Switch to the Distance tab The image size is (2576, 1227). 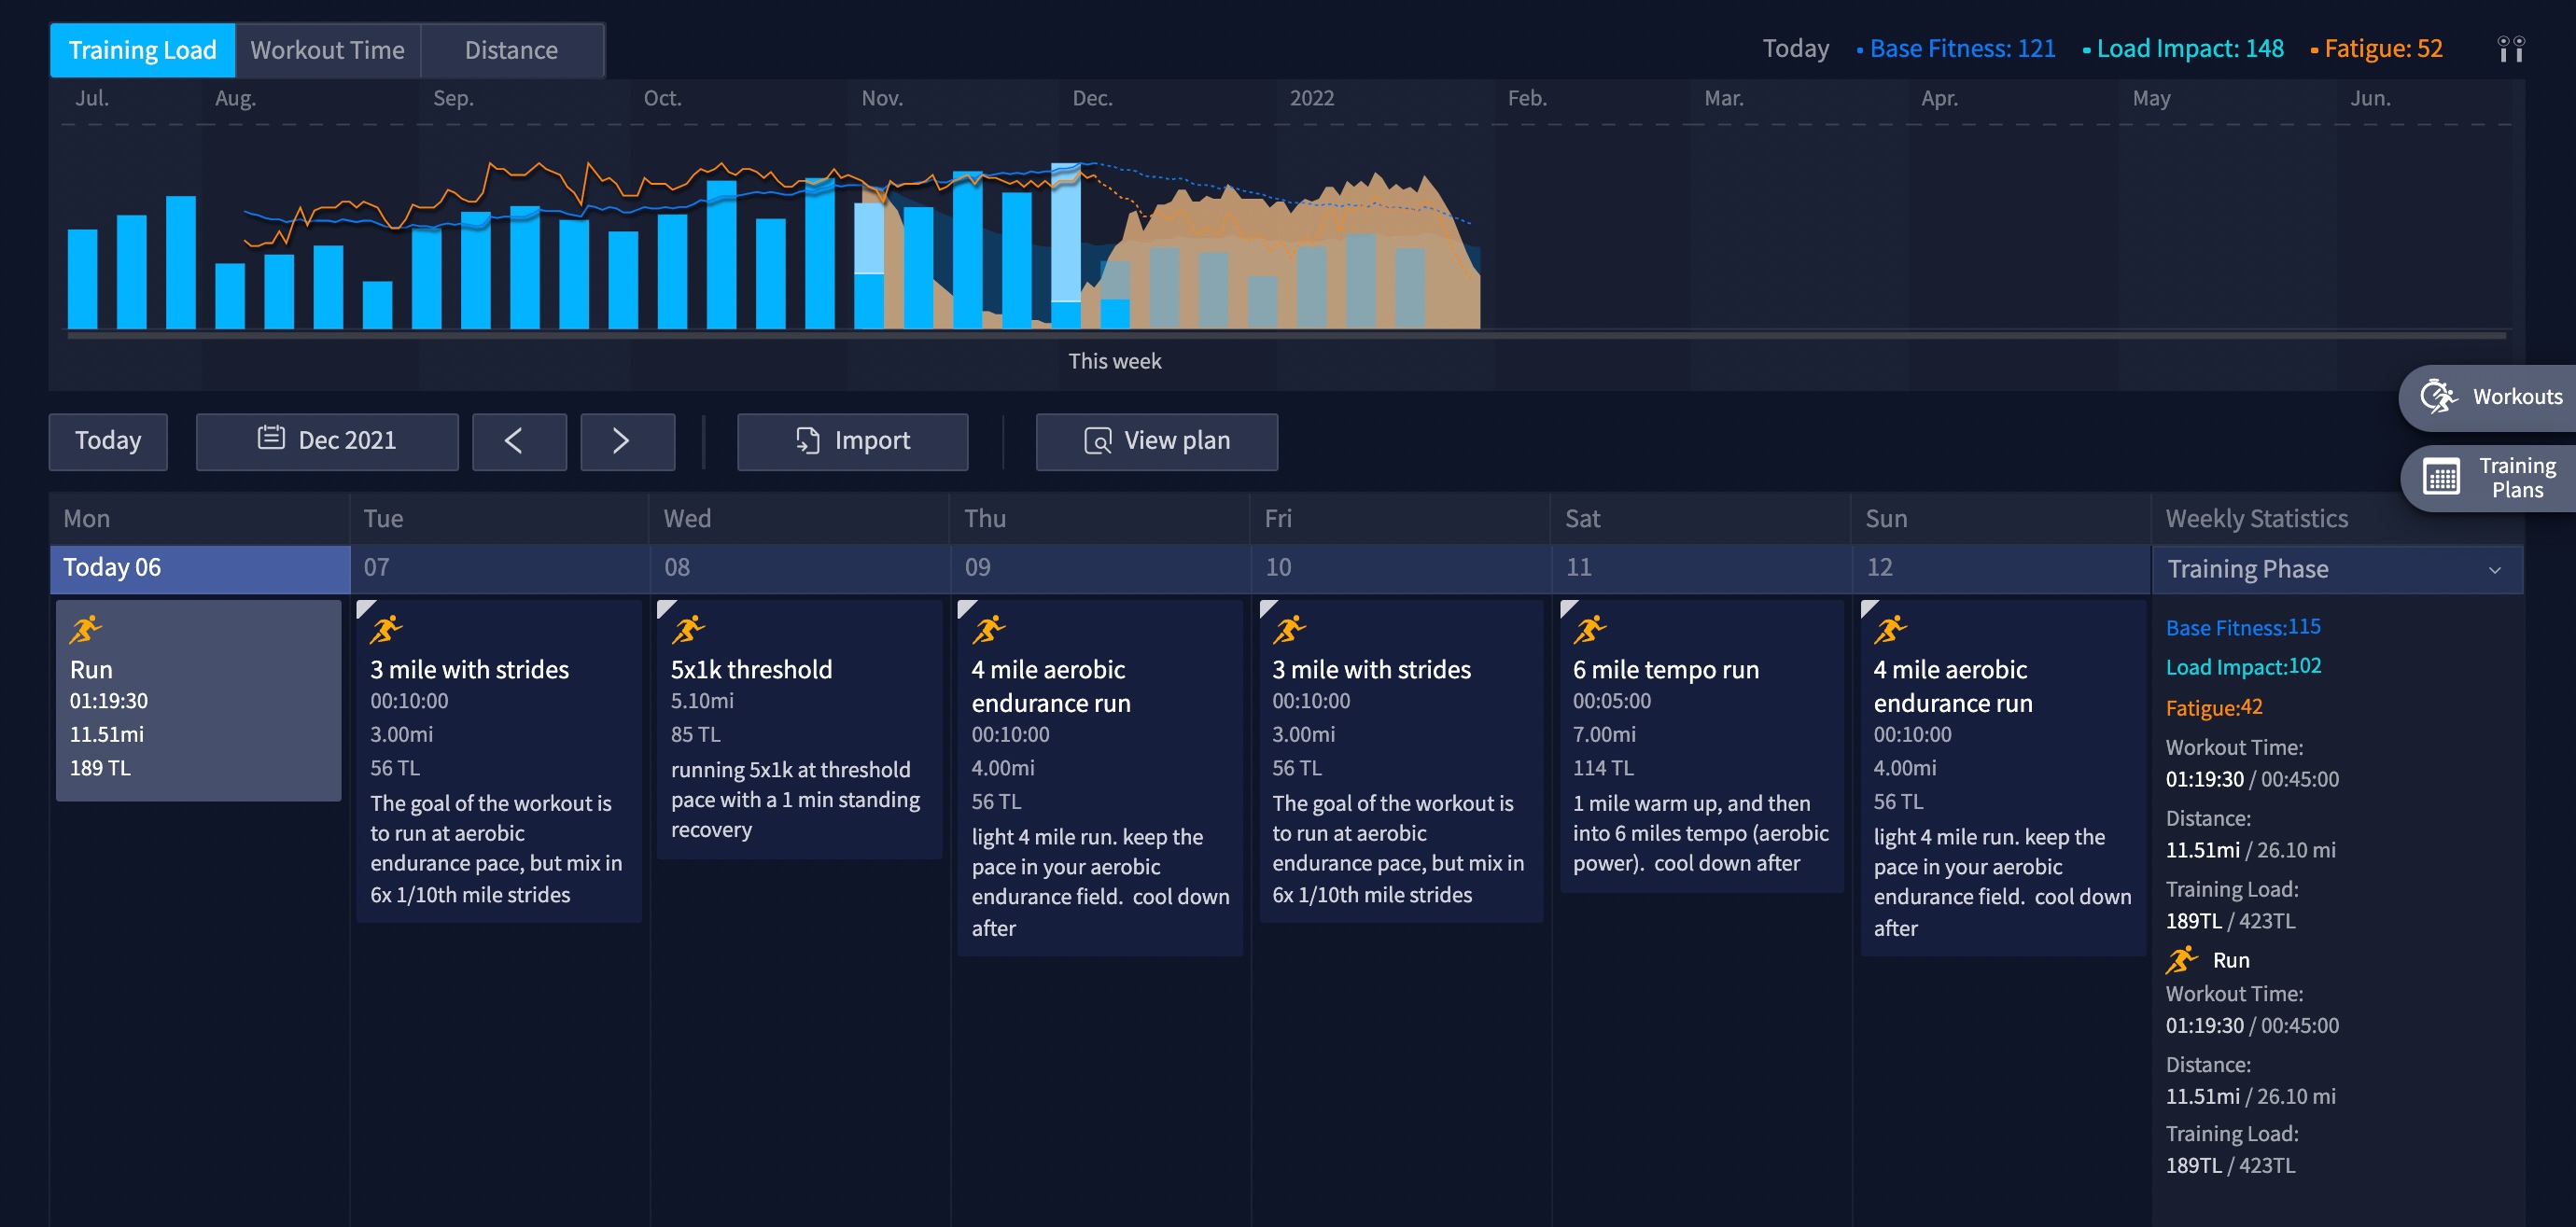point(511,50)
